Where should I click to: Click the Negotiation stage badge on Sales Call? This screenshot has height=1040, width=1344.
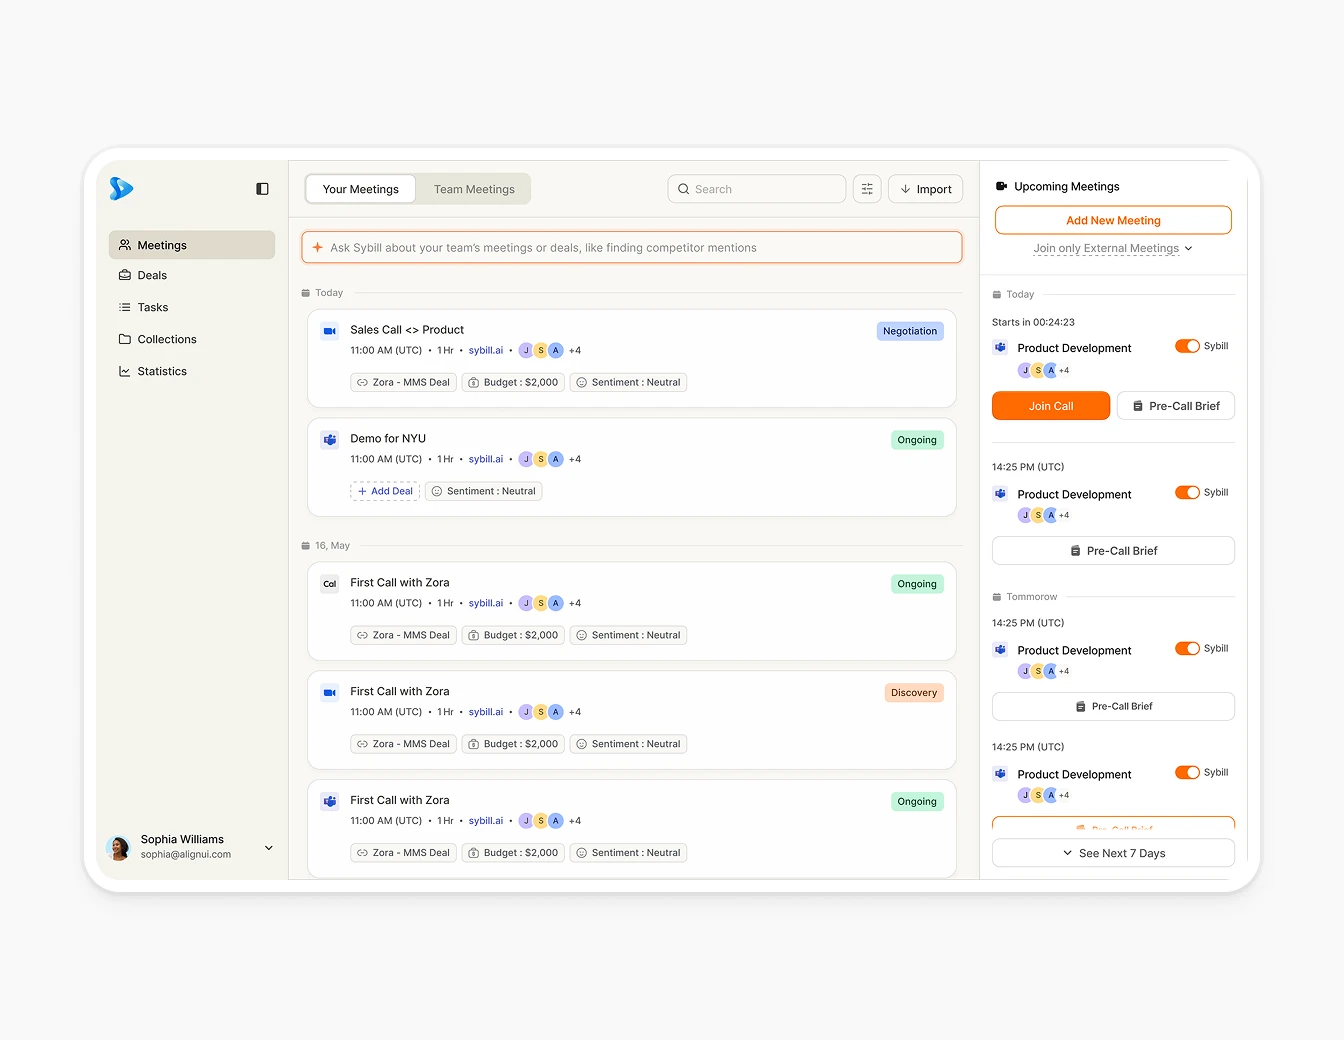coord(909,331)
